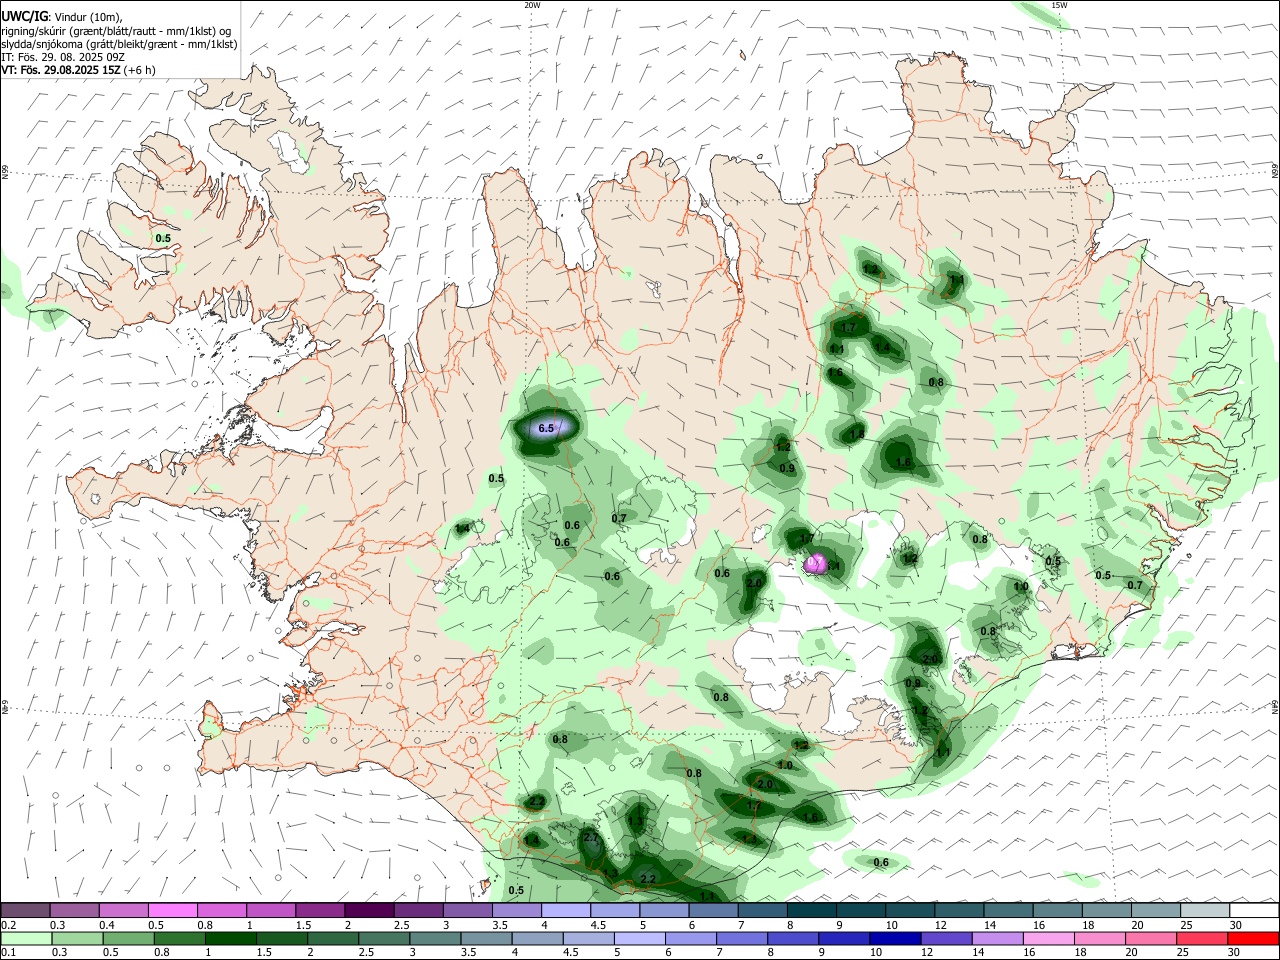Click the 15W longitude label
Screen dimensions: 1280x960
click(x=1059, y=5)
